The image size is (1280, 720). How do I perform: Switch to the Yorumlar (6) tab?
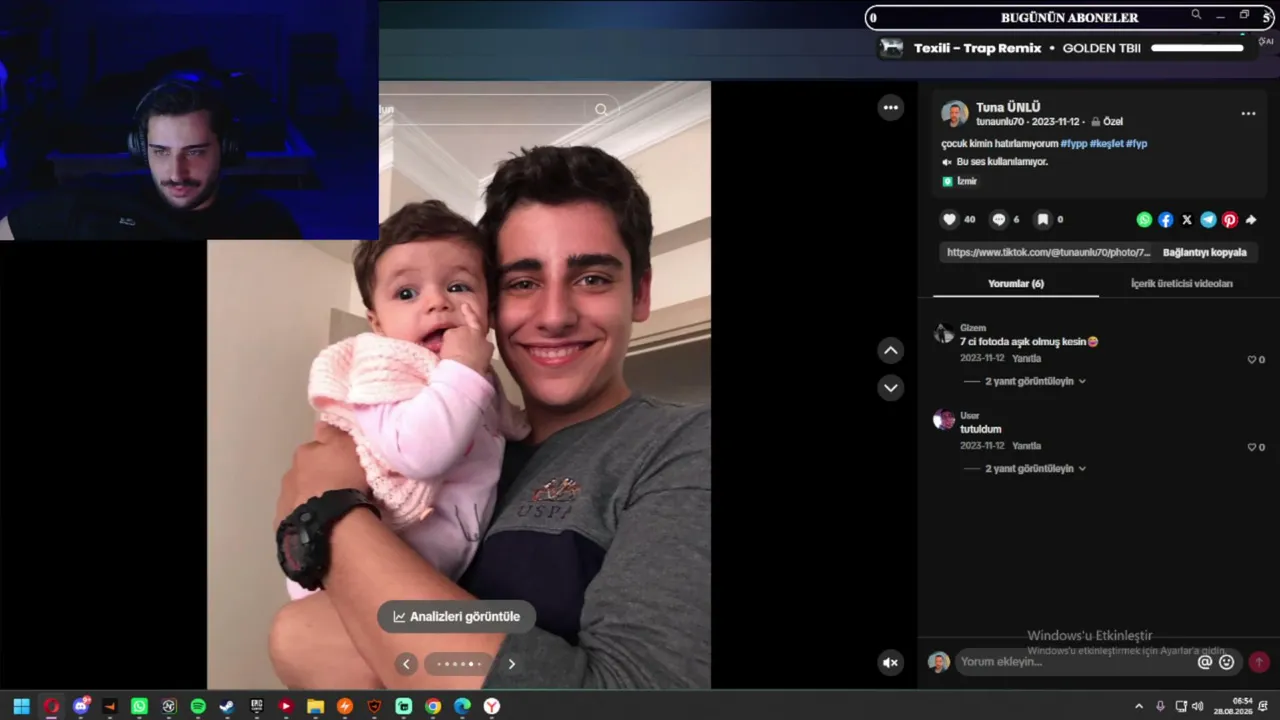[x=1016, y=284]
